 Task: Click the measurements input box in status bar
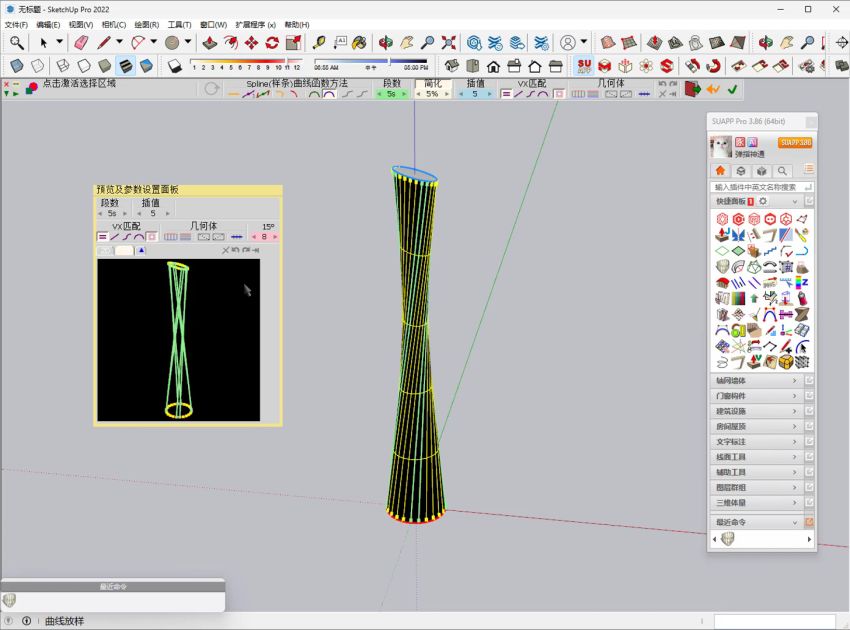pos(775,621)
